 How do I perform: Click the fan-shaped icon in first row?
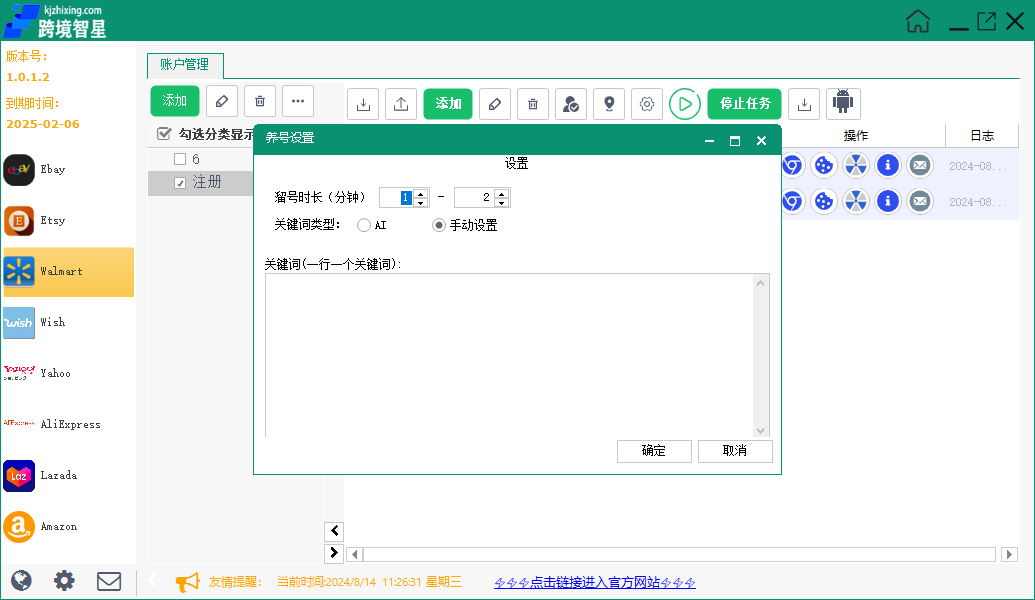pos(856,165)
